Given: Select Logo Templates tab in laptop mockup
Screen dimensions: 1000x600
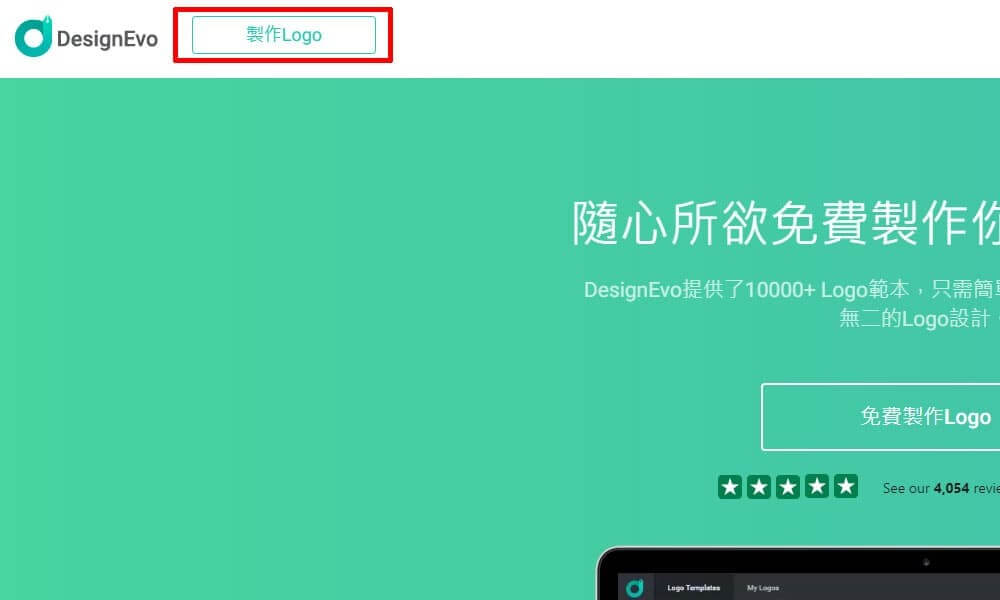Looking at the screenshot, I should (693, 588).
